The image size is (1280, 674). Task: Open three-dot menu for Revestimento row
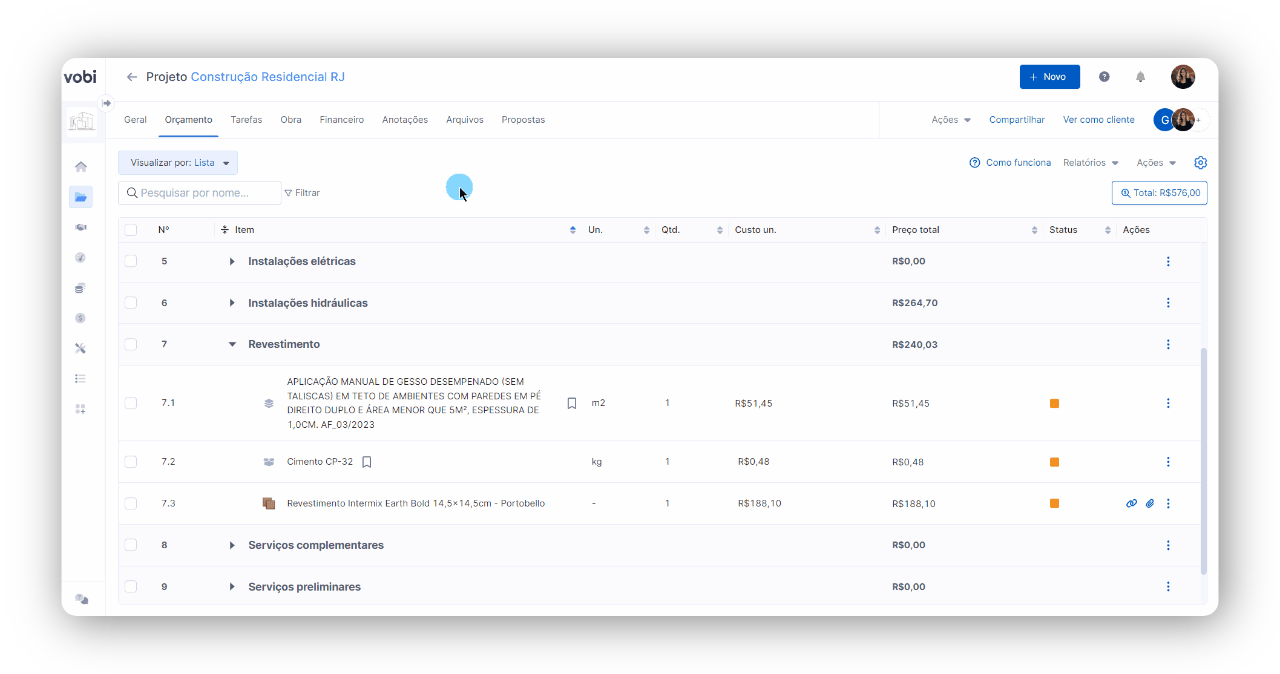click(1168, 345)
